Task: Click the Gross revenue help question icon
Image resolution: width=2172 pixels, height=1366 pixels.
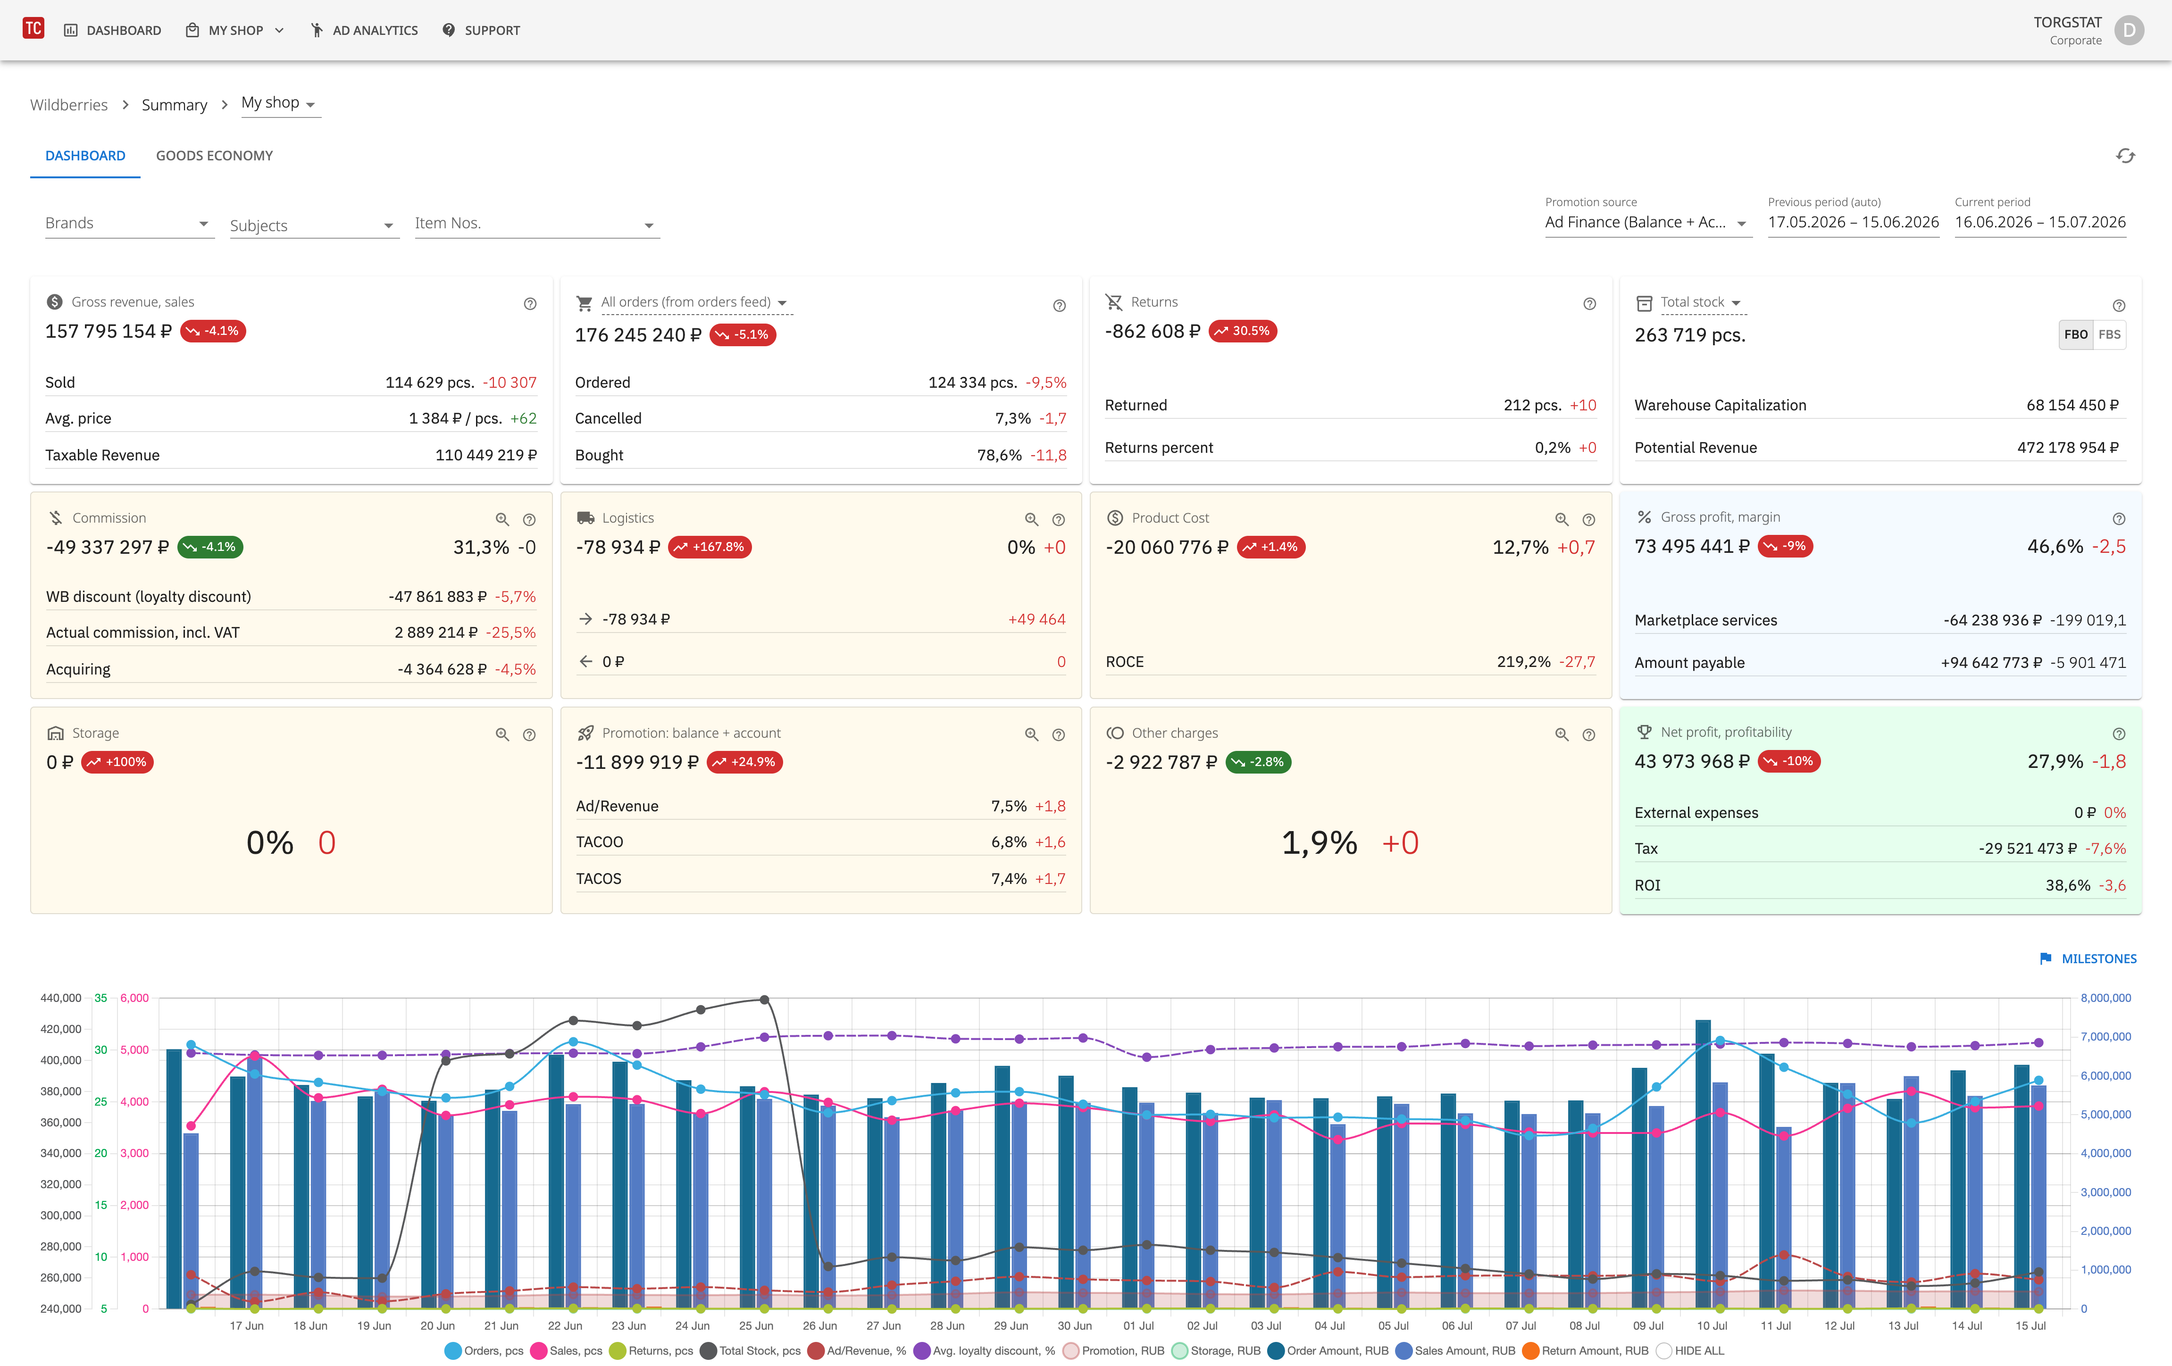Action: 530,303
